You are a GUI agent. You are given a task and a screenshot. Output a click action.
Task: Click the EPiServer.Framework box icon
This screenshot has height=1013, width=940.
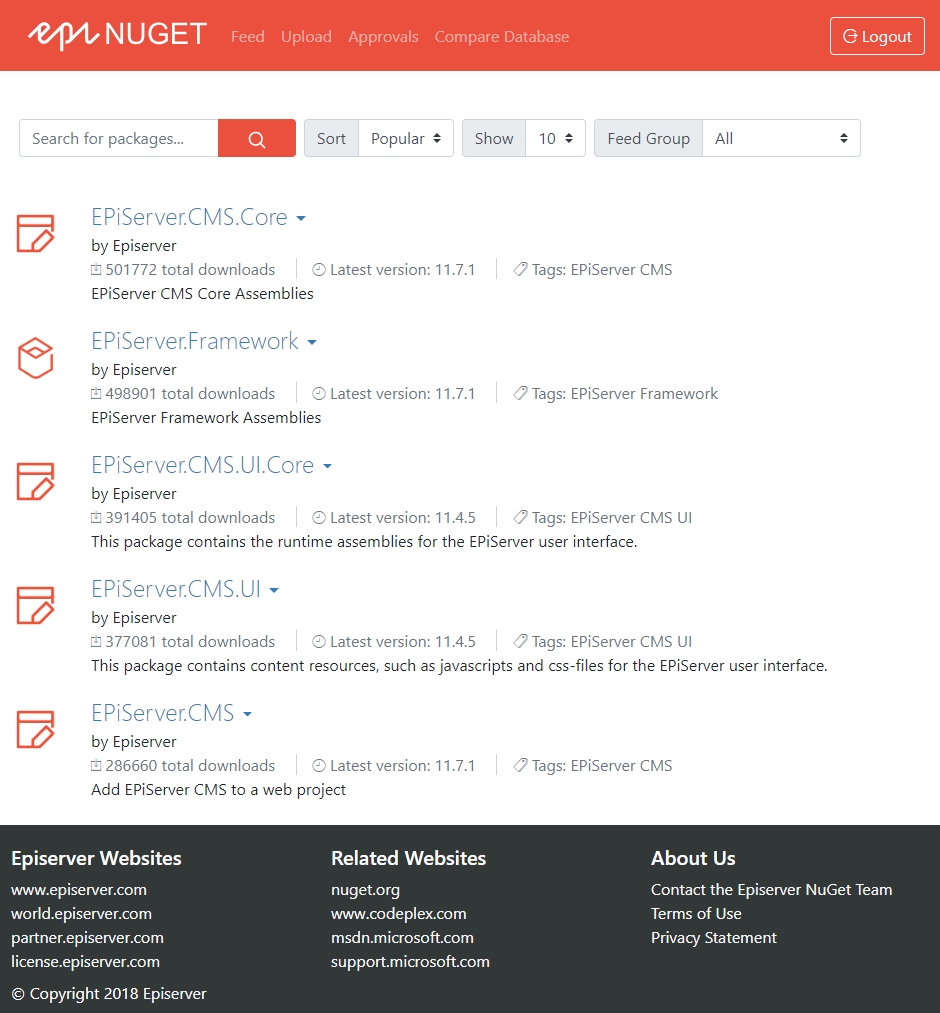36,357
